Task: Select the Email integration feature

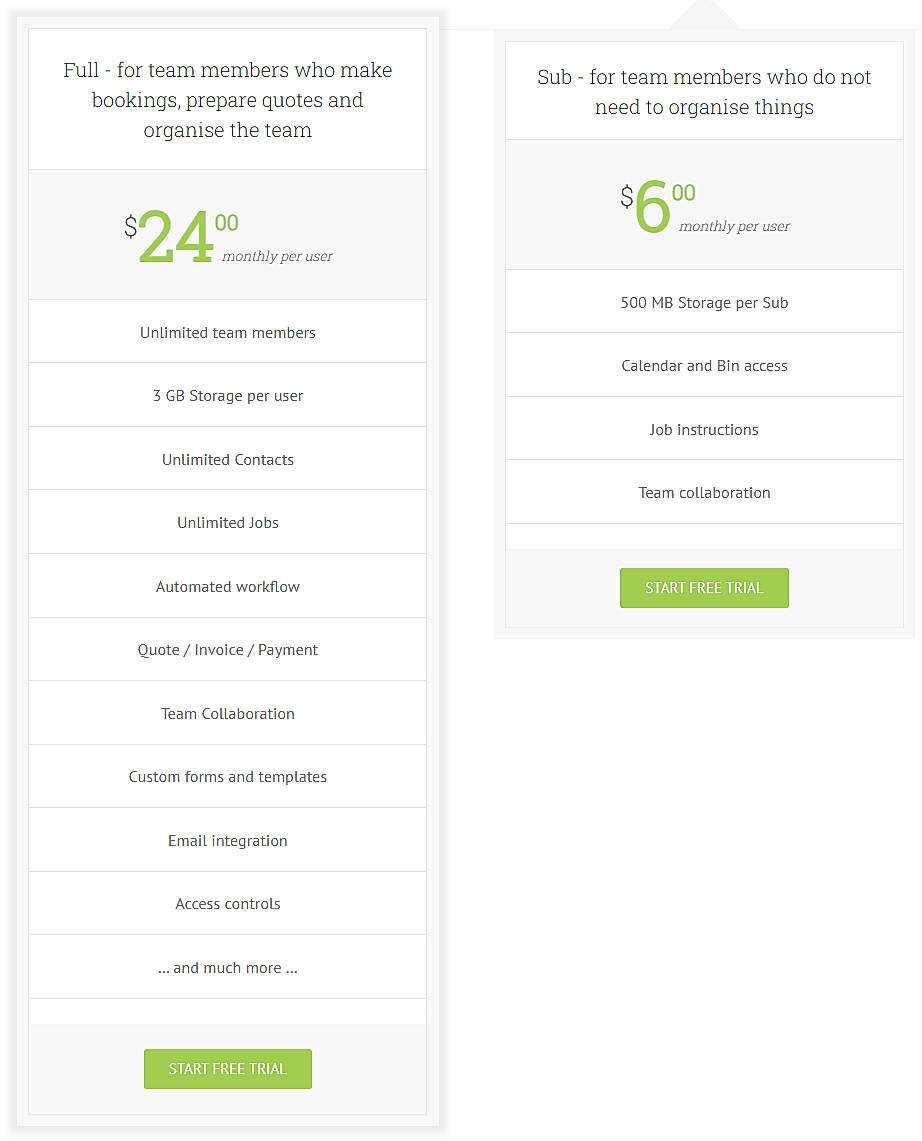Action: pos(227,840)
